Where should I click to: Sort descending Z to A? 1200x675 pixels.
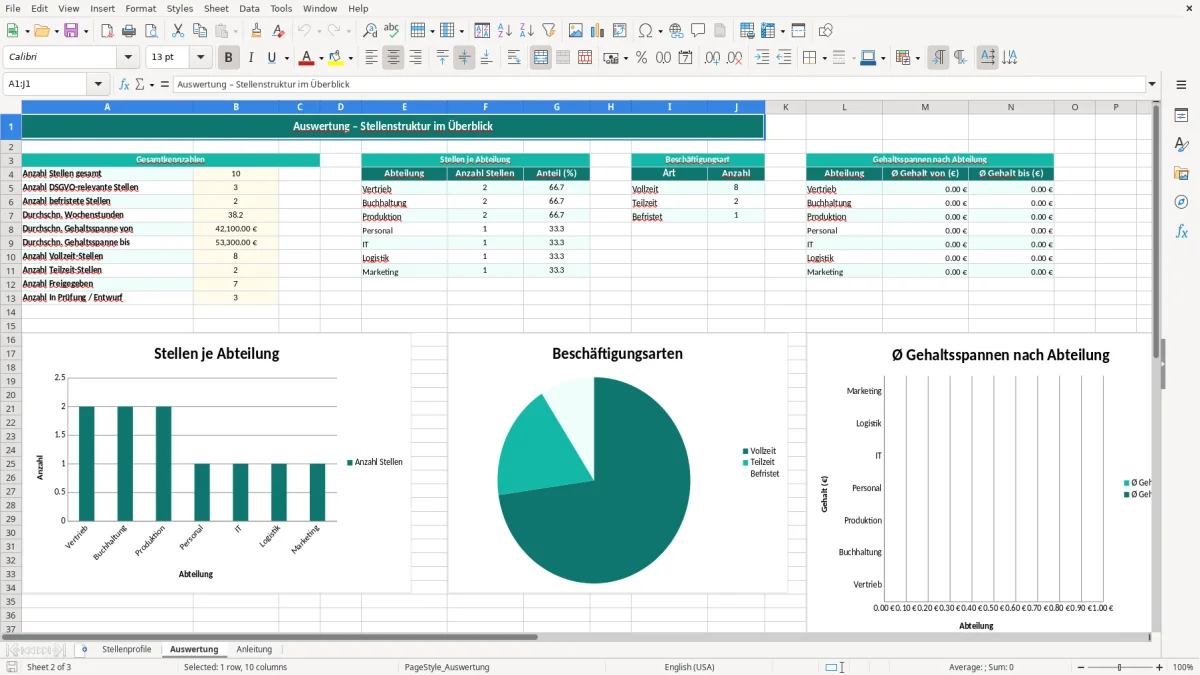point(527,31)
